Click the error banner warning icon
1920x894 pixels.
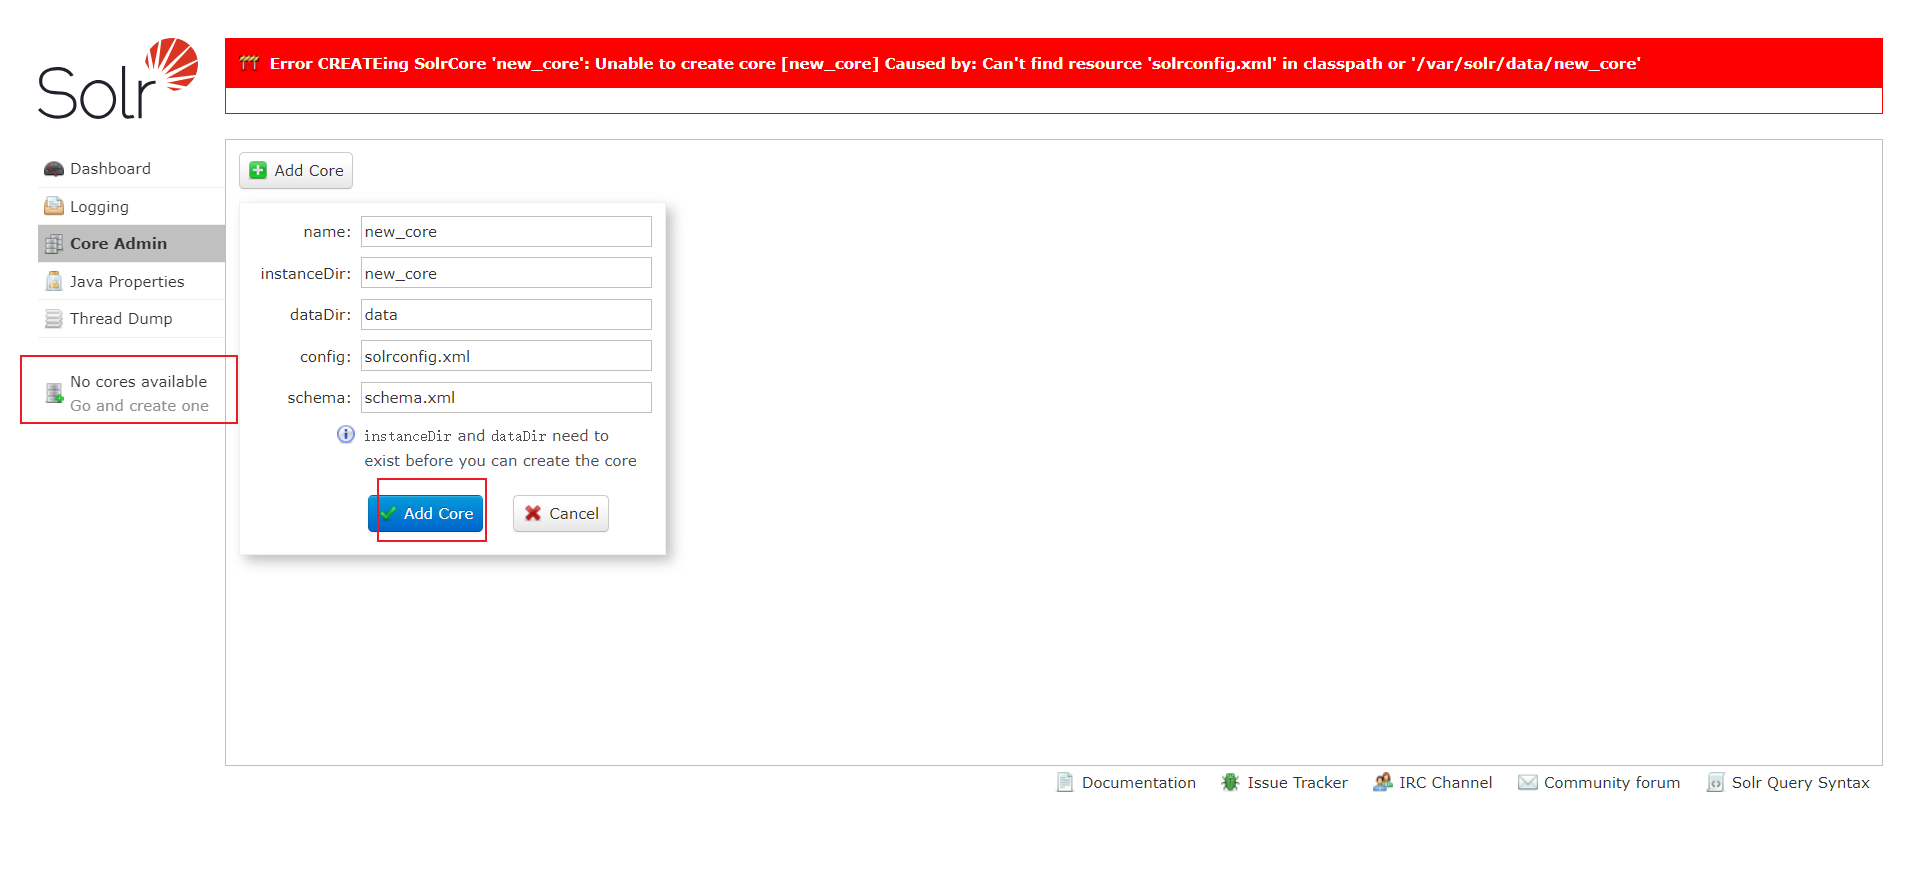250,63
